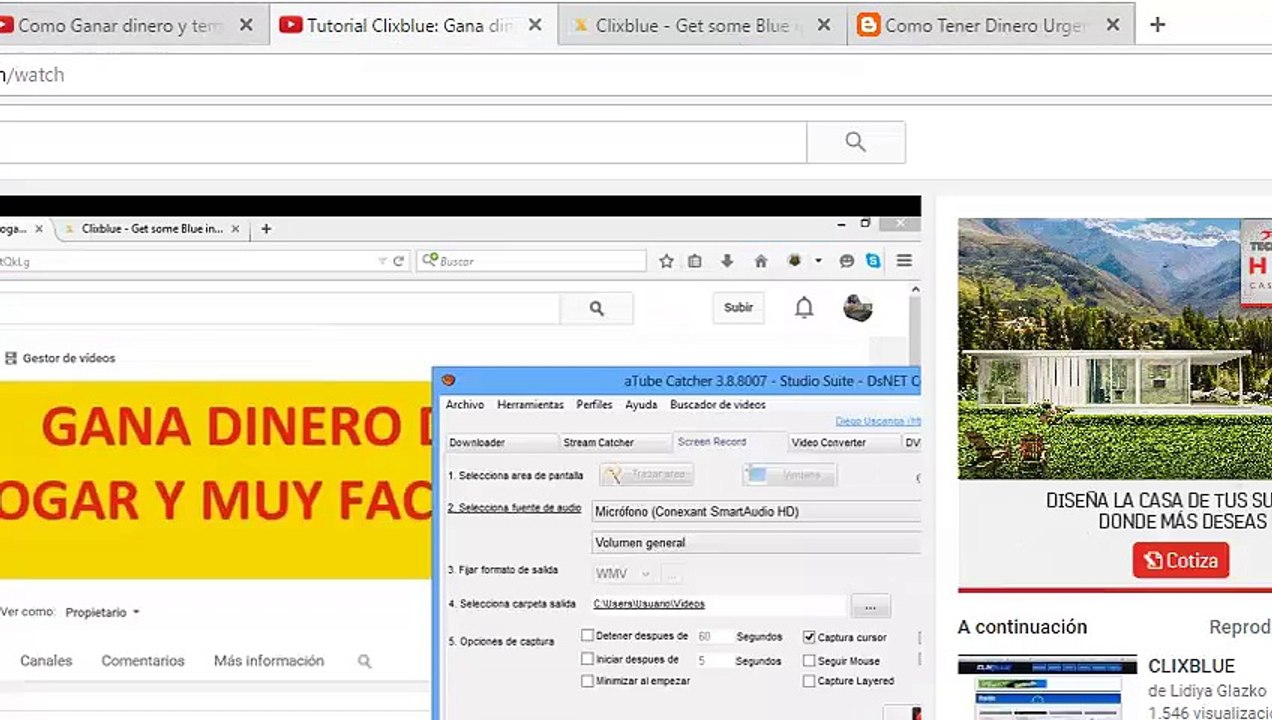1272x720 pixels.
Task: Open the Perfiles menu
Action: (x=594, y=405)
